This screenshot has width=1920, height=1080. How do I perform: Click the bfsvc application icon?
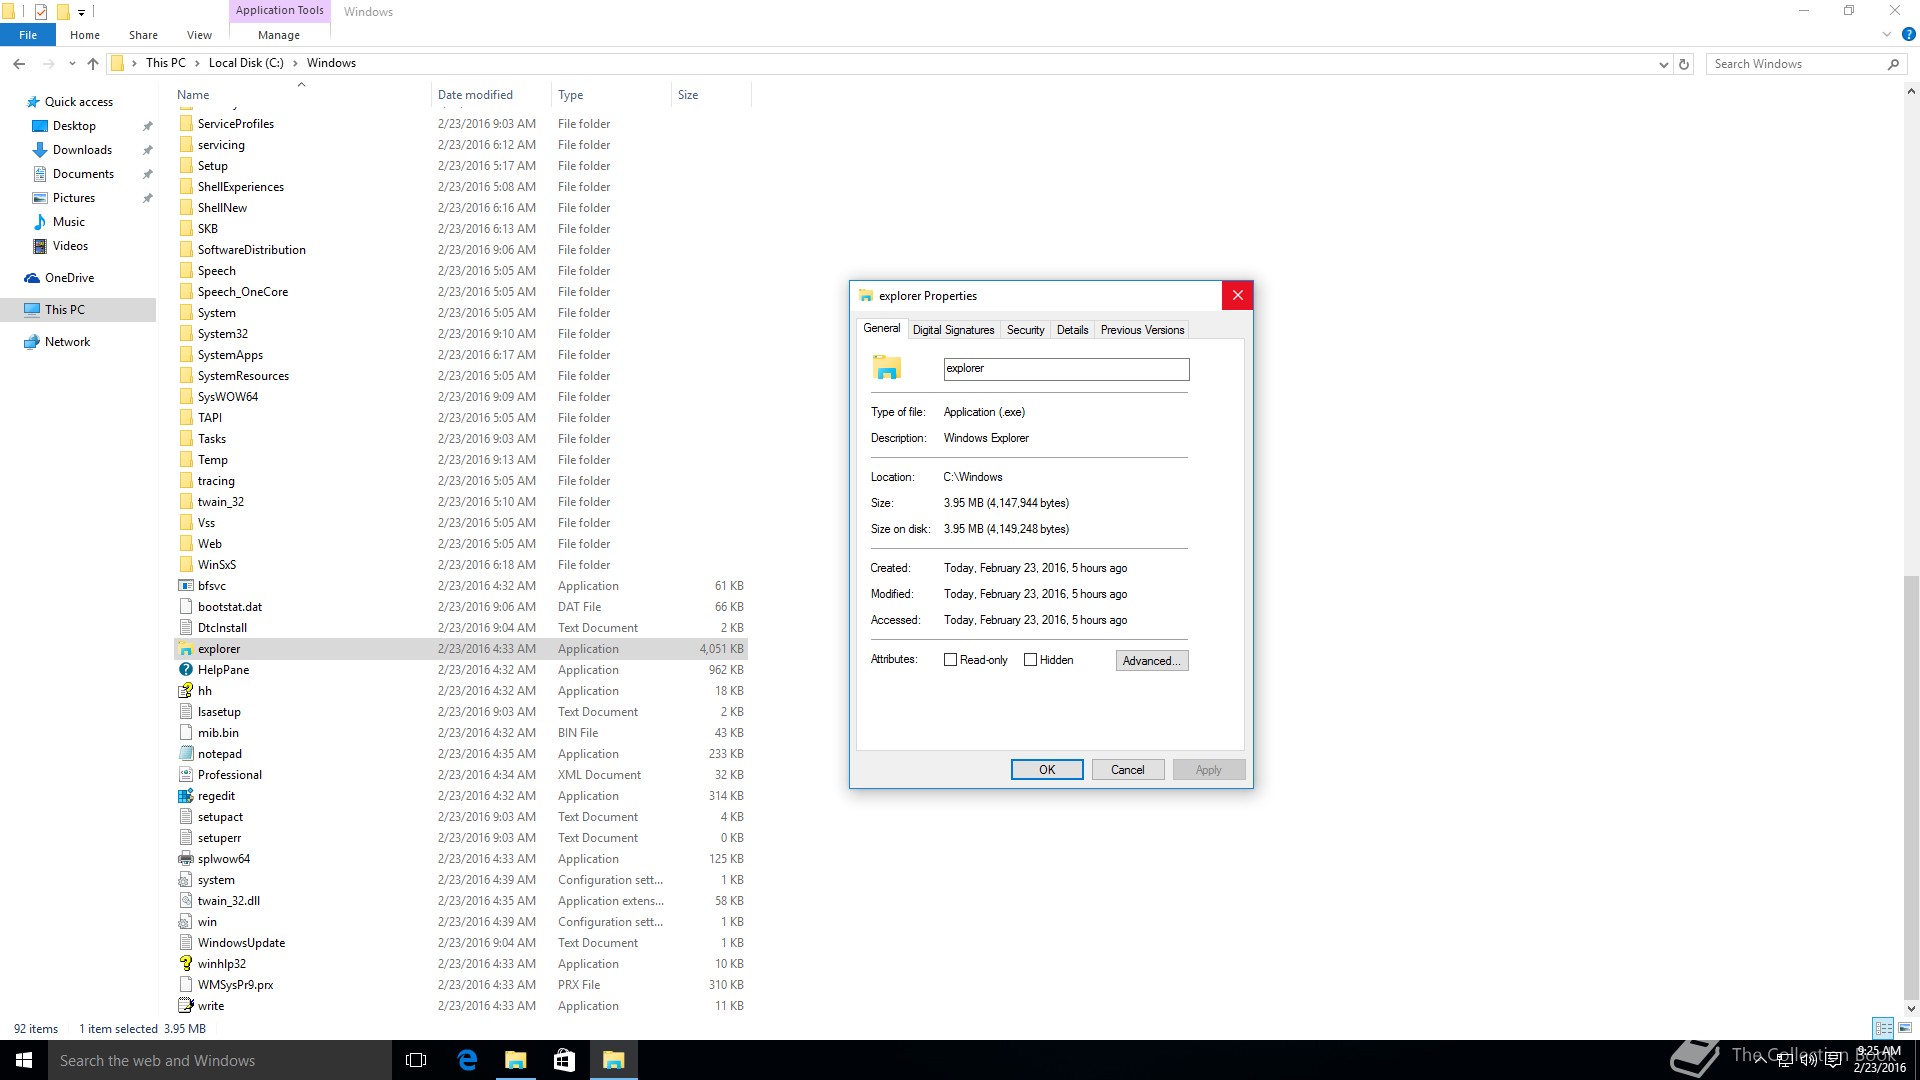coord(186,586)
